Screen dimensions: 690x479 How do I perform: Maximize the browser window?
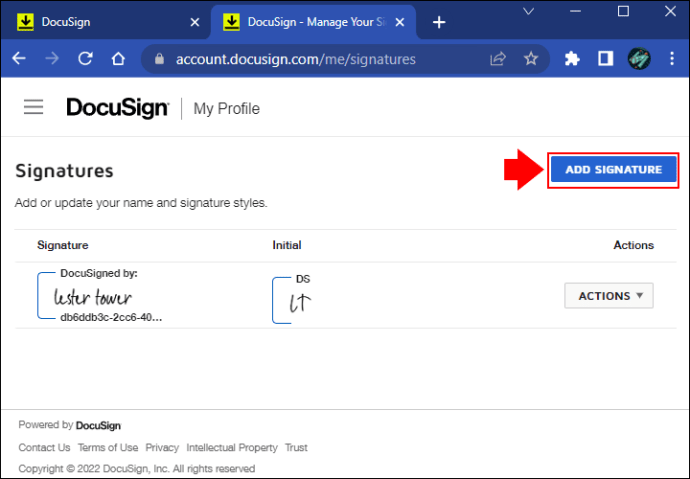[x=623, y=11]
